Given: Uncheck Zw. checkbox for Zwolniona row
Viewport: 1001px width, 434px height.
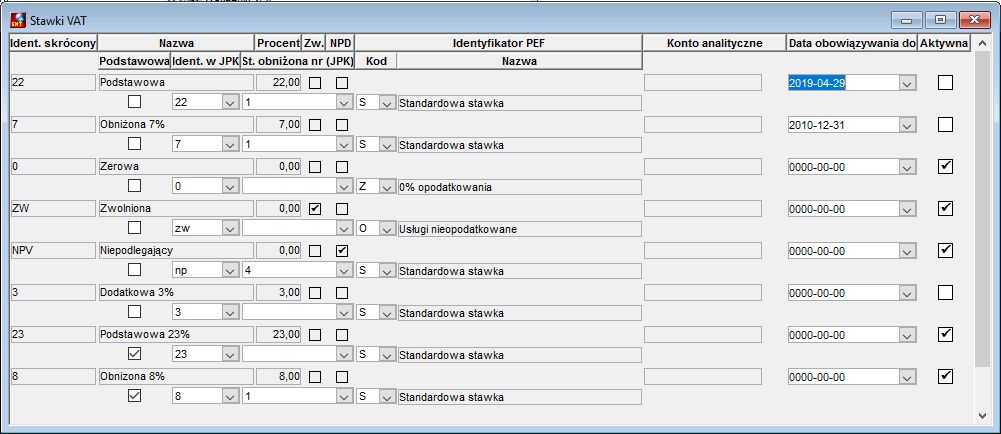Looking at the screenshot, I should pos(315,209).
